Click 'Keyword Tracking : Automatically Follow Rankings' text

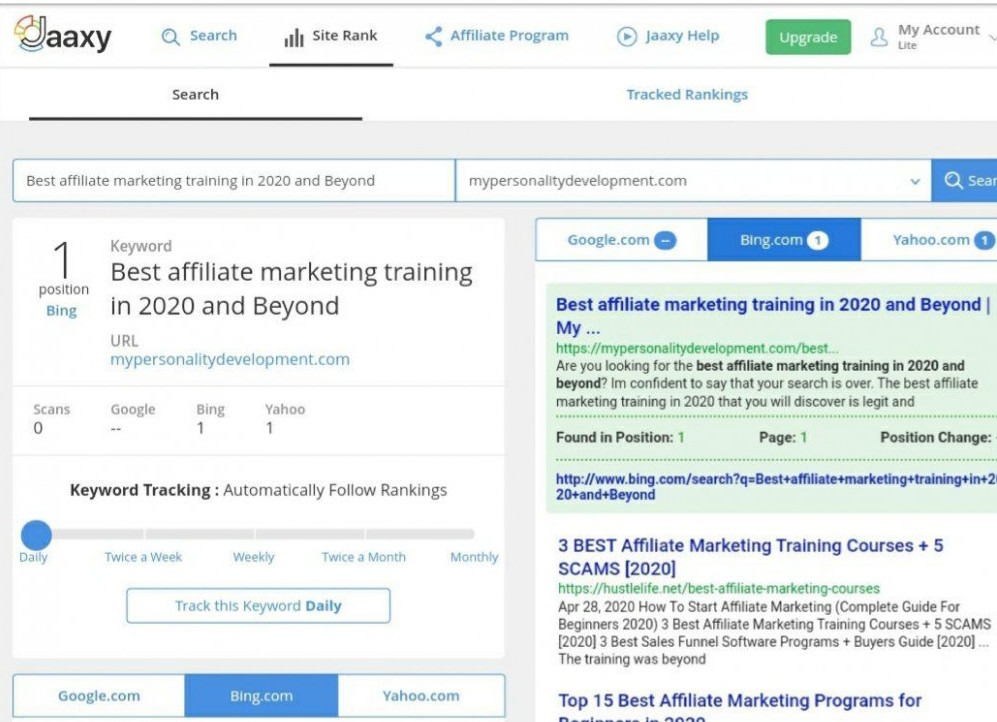(258, 490)
